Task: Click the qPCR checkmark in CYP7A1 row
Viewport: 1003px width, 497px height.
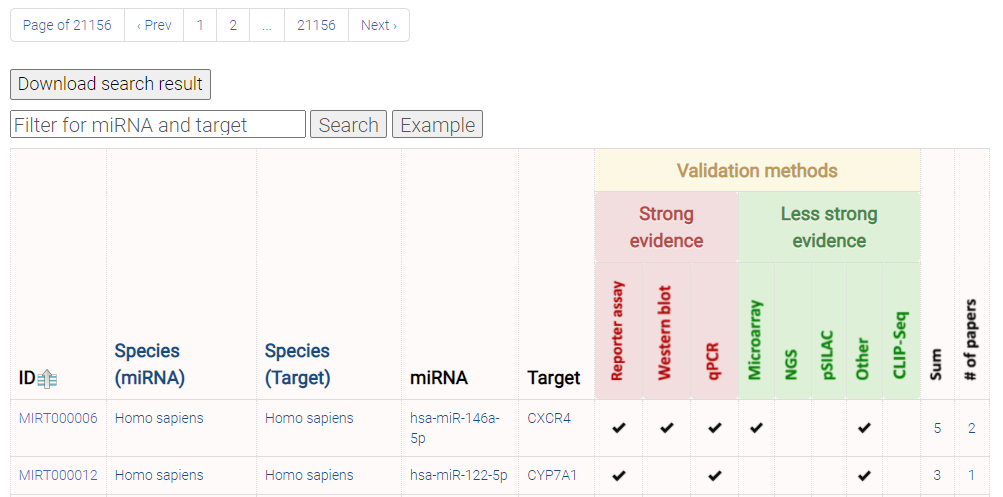Action: point(715,476)
